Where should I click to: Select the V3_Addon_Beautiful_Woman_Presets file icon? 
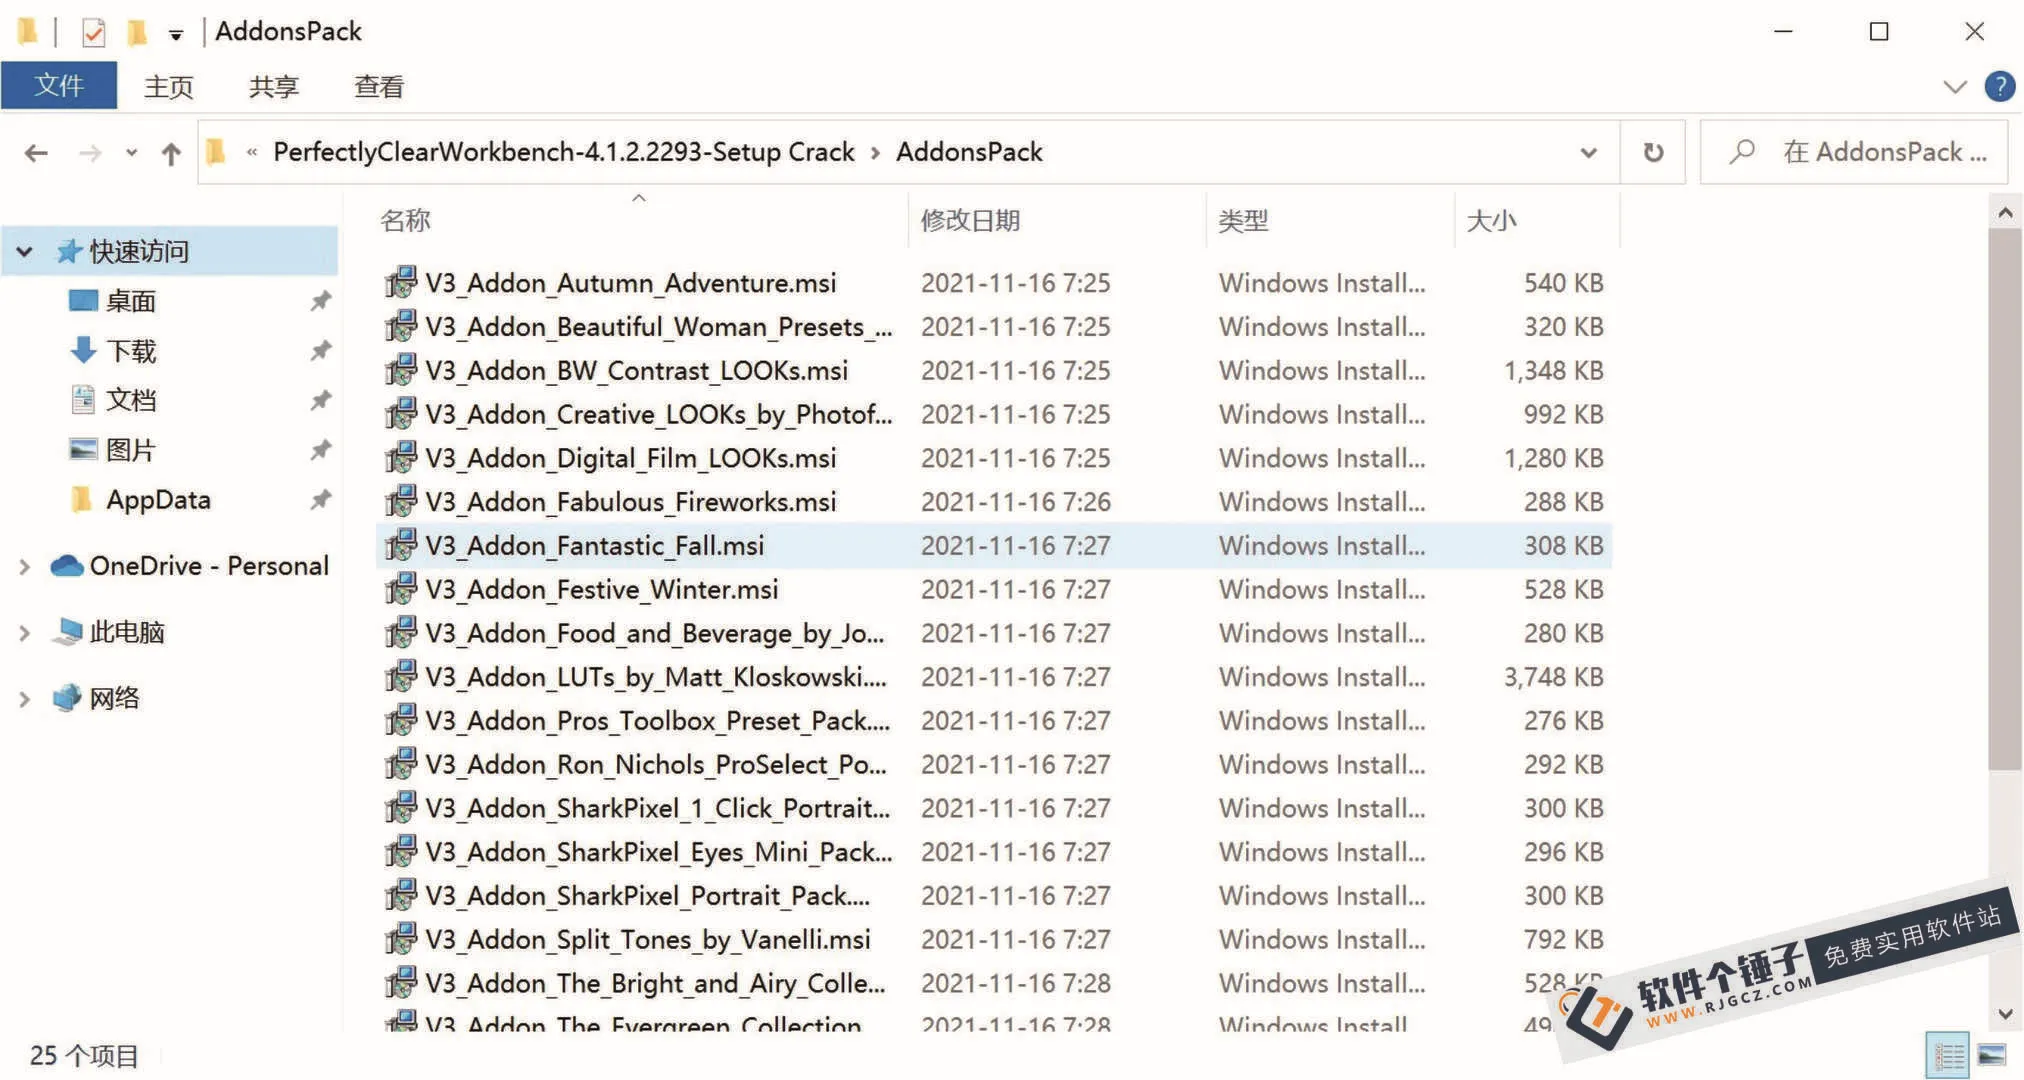(x=401, y=326)
